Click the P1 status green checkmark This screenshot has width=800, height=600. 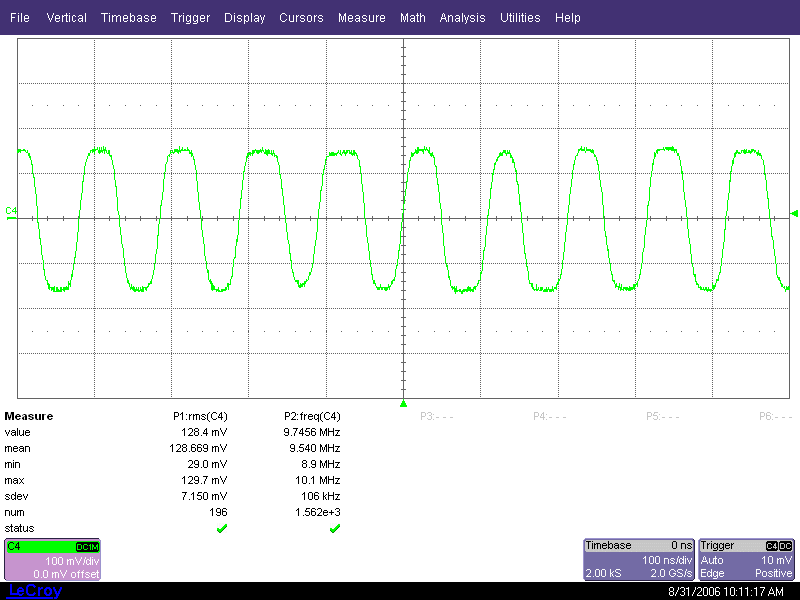222,529
